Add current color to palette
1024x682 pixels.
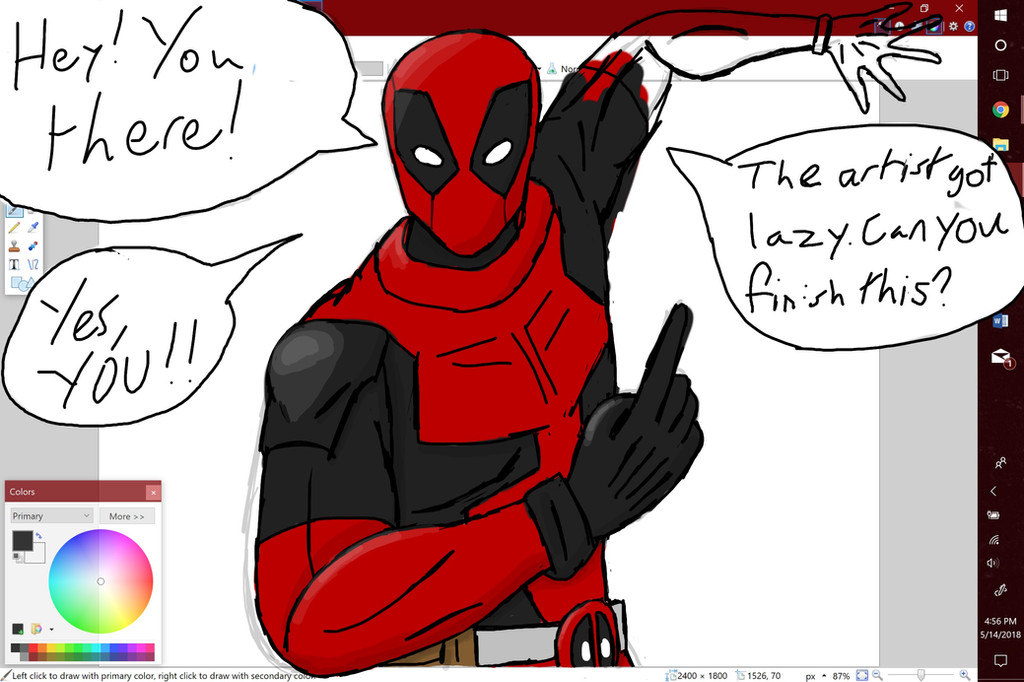(x=18, y=628)
